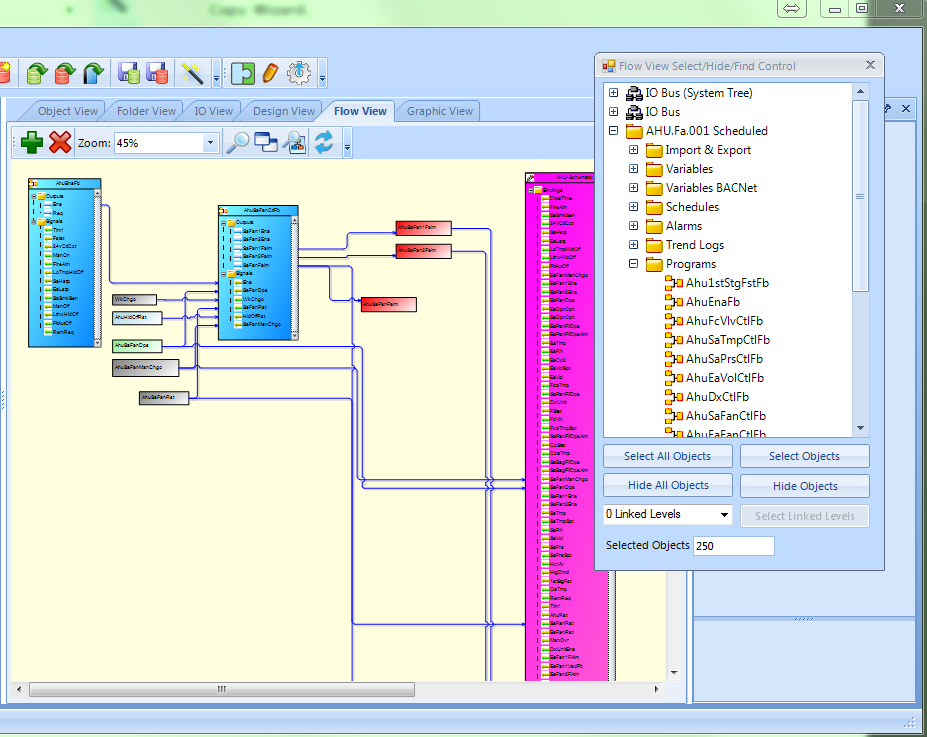
Task: Expand the Trend Logs folder
Action: [x=633, y=245]
